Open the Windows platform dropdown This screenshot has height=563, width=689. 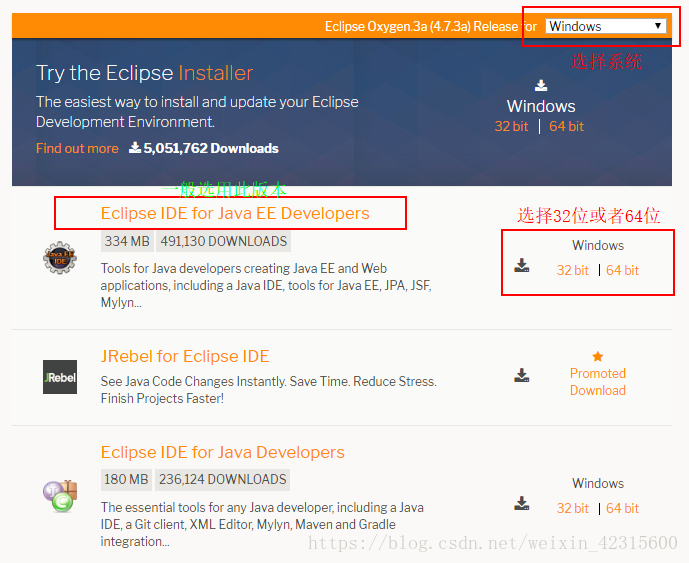(x=606, y=26)
